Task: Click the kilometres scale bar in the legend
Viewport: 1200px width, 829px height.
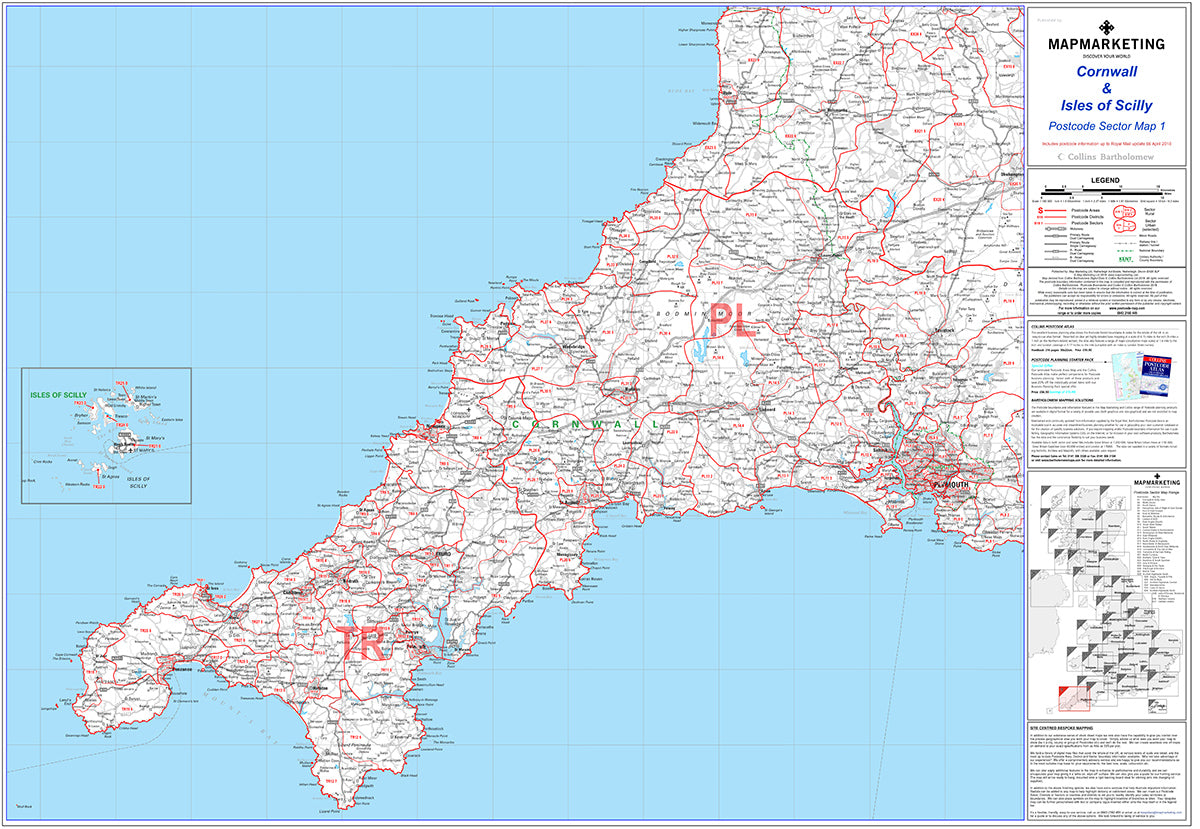Action: (1100, 190)
